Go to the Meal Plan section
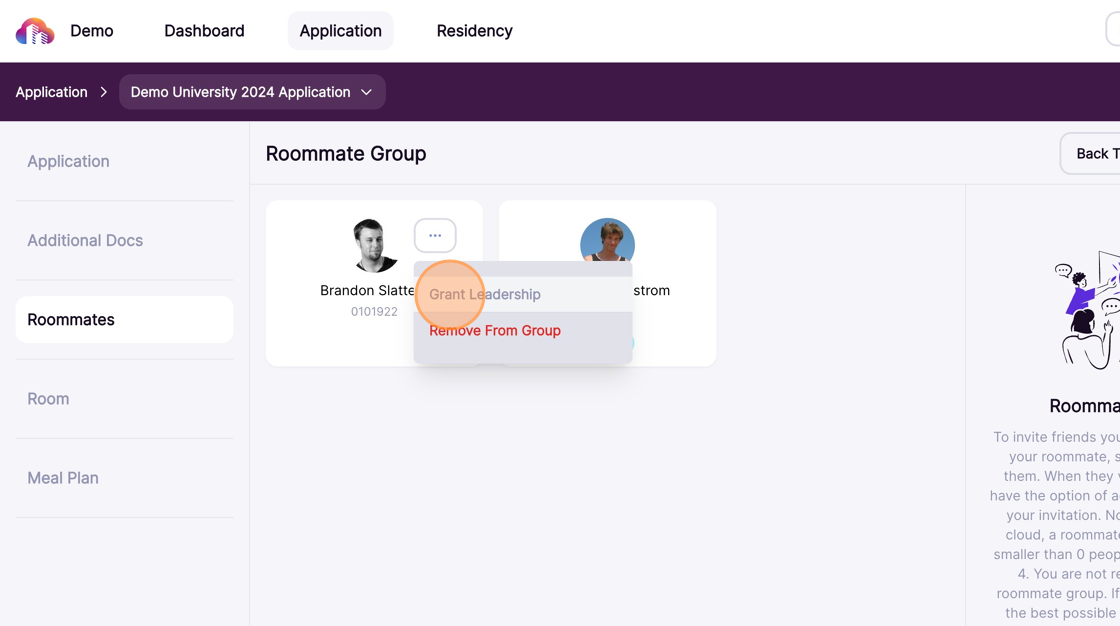Image resolution: width=1120 pixels, height=626 pixels. (x=63, y=478)
